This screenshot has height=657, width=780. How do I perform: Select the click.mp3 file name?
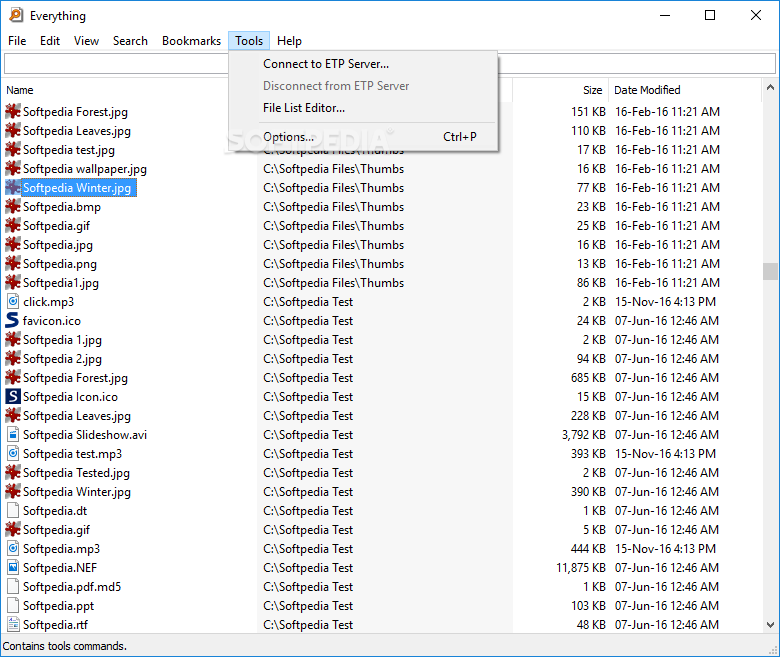pos(48,301)
